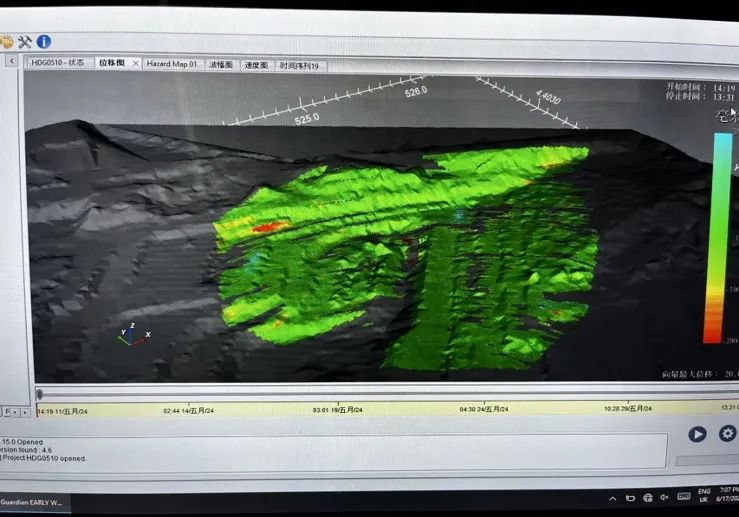This screenshot has height=517, width=739.
Task: Switch to the 速度图 tab
Action: coord(257,65)
